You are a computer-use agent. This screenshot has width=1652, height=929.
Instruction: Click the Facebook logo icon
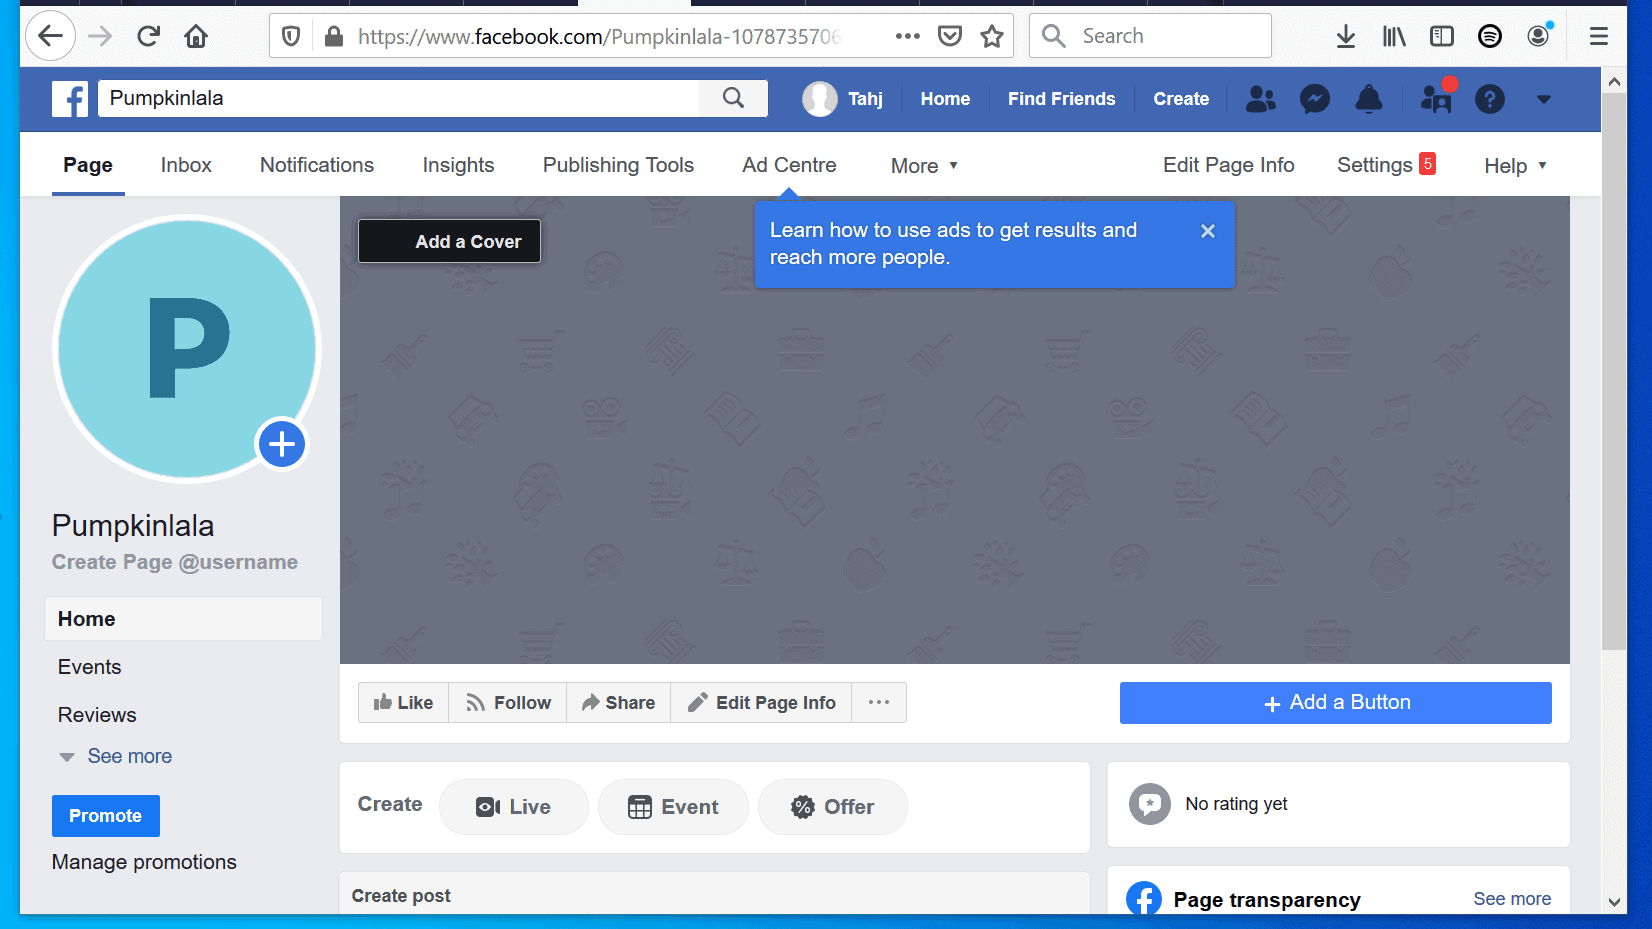tap(70, 99)
